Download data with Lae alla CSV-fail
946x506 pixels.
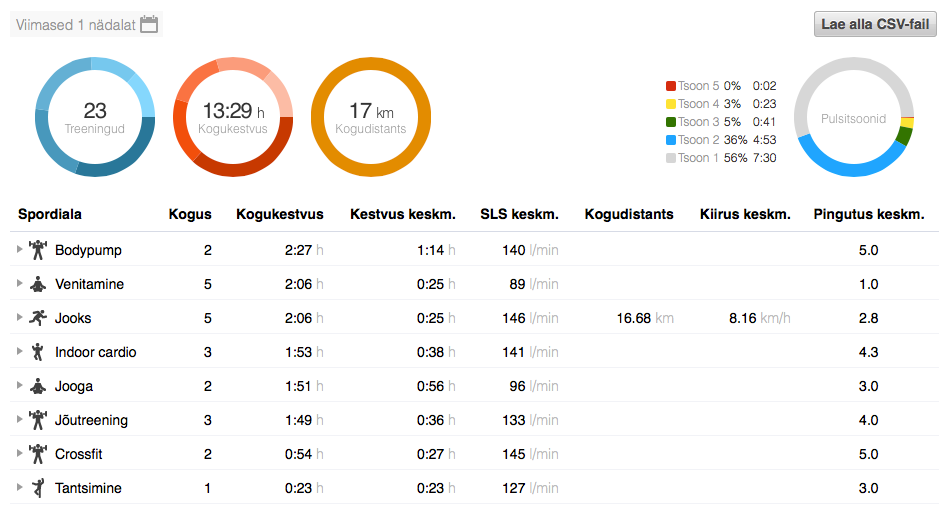[875, 25]
